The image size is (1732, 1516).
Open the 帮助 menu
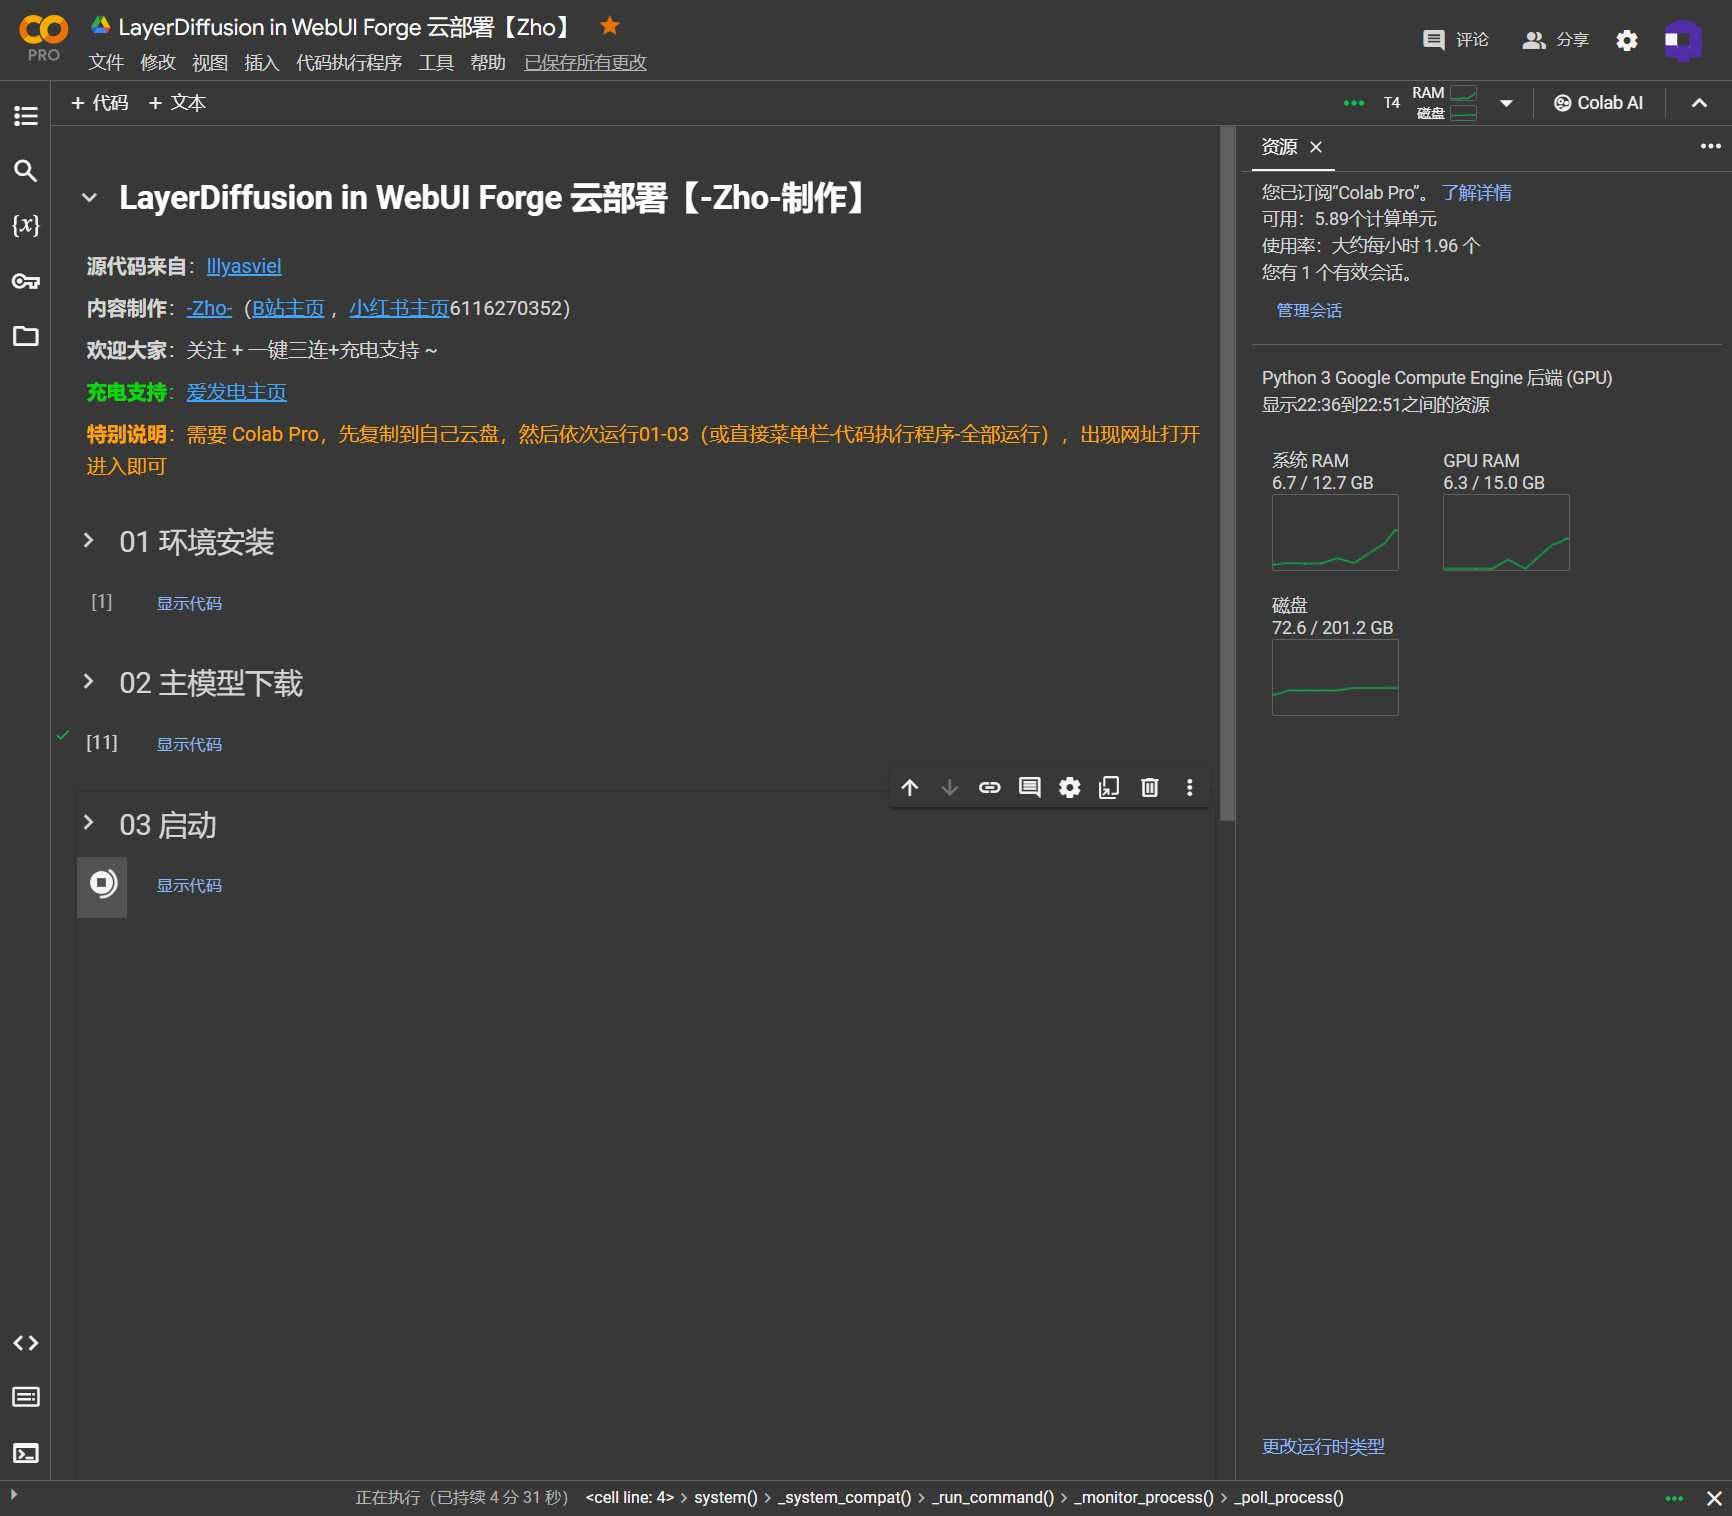(x=488, y=63)
